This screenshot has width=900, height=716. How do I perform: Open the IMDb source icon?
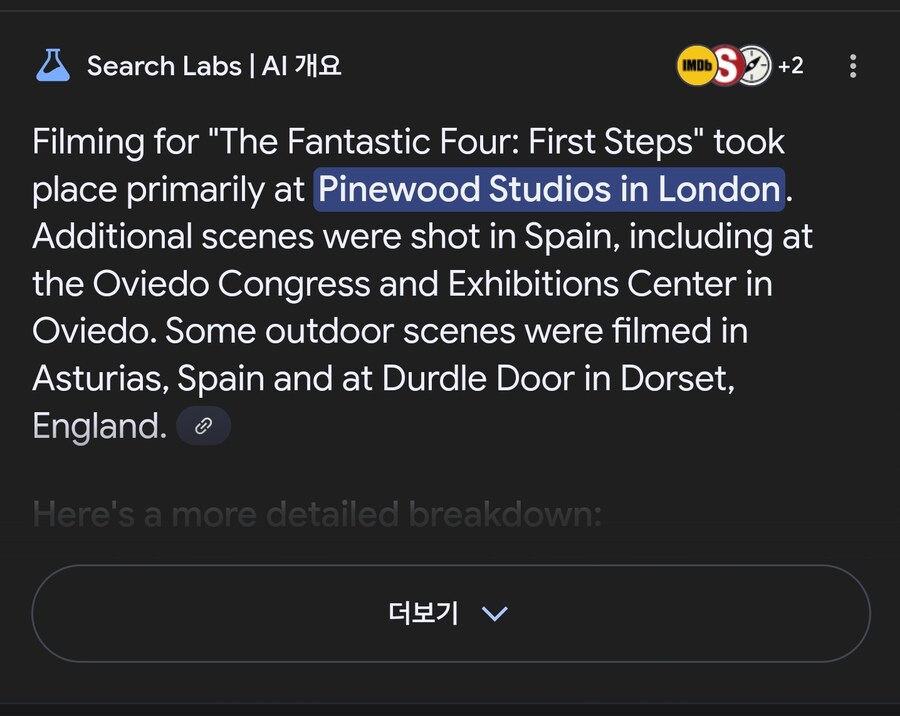coord(696,65)
